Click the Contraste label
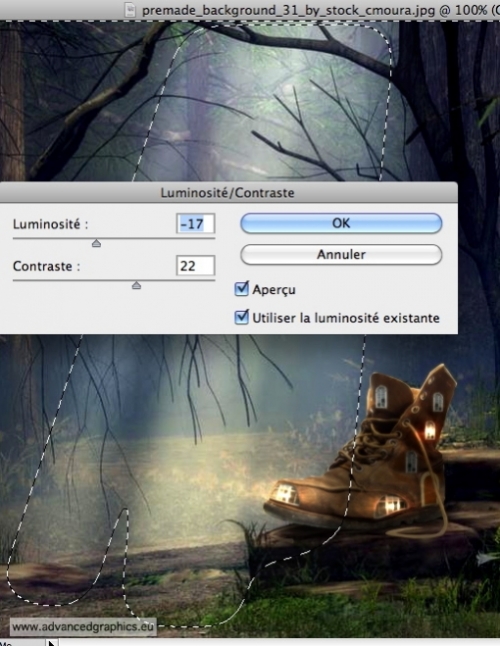Screen dimensions: 500x646 [x=46, y=266]
